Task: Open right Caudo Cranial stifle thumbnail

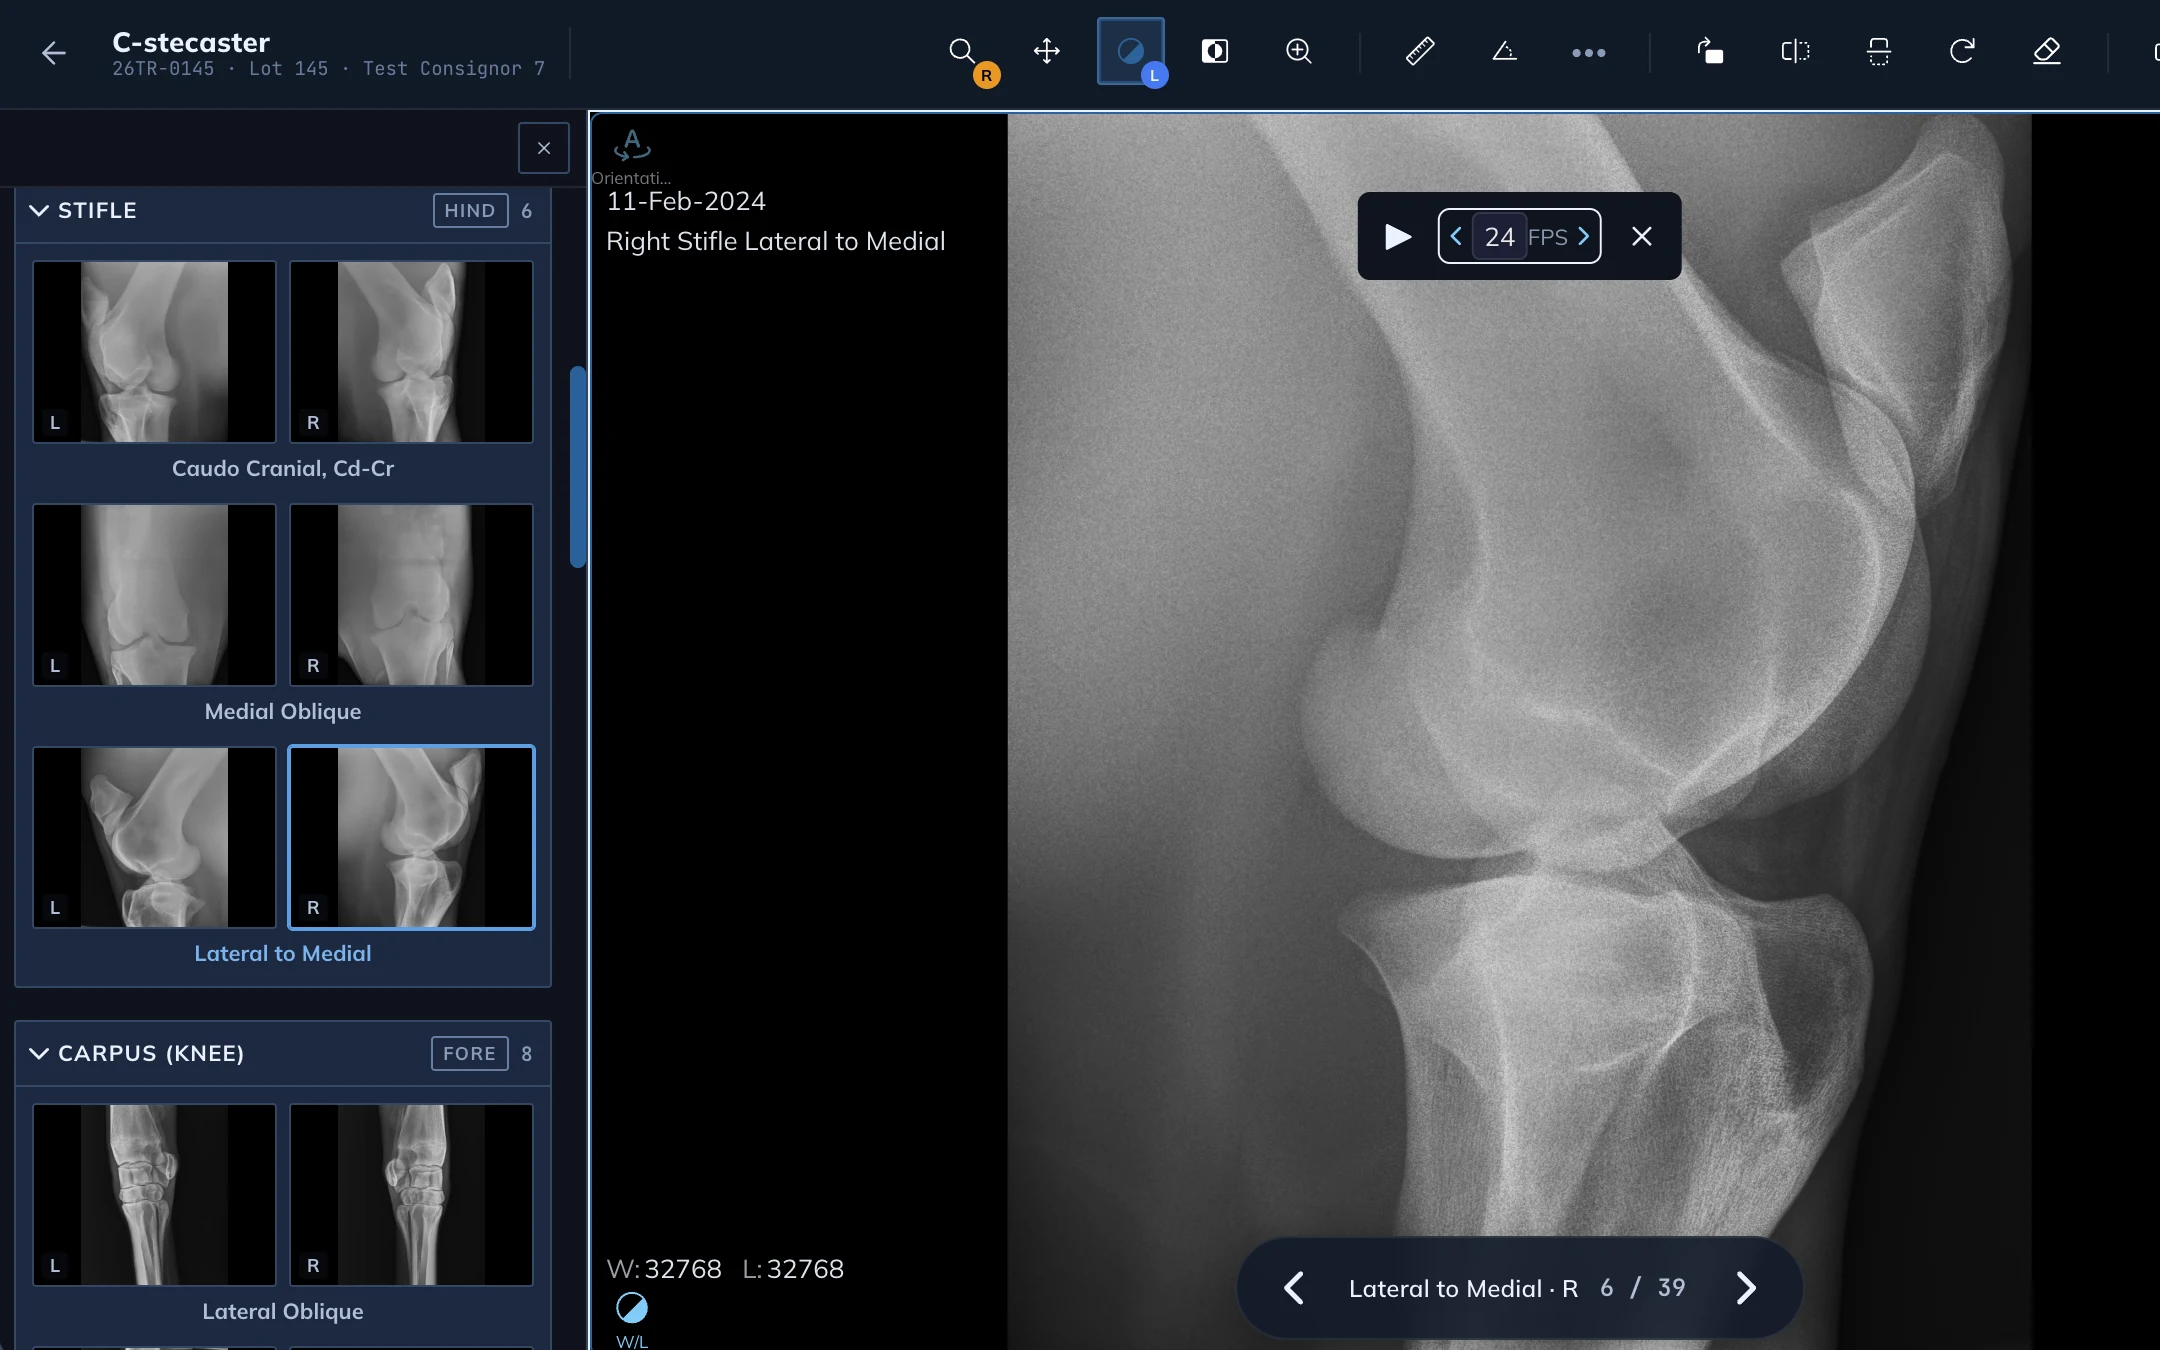Action: pos(411,352)
